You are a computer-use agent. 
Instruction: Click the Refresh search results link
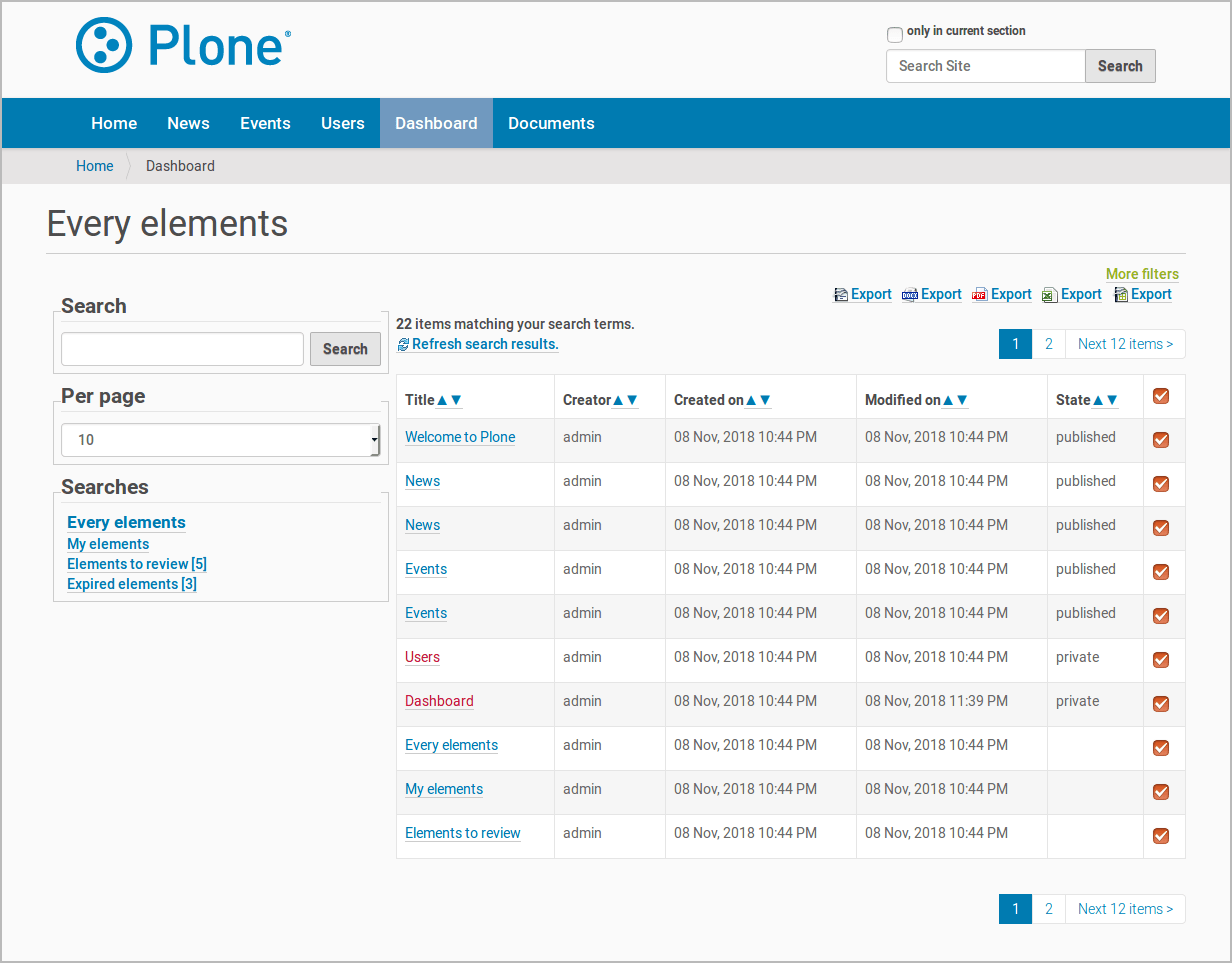click(485, 344)
